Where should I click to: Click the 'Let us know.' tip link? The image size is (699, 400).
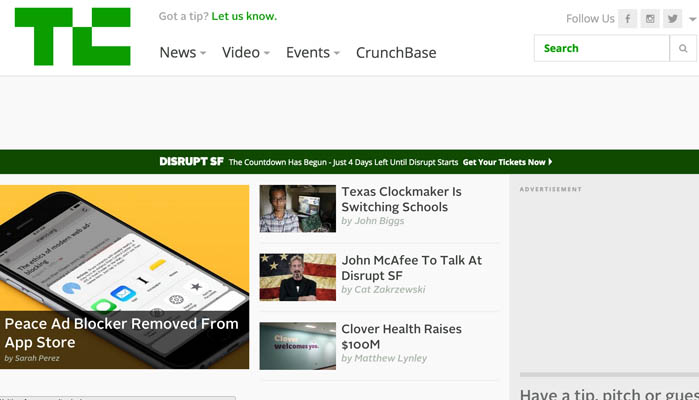pyautogui.click(x=244, y=16)
